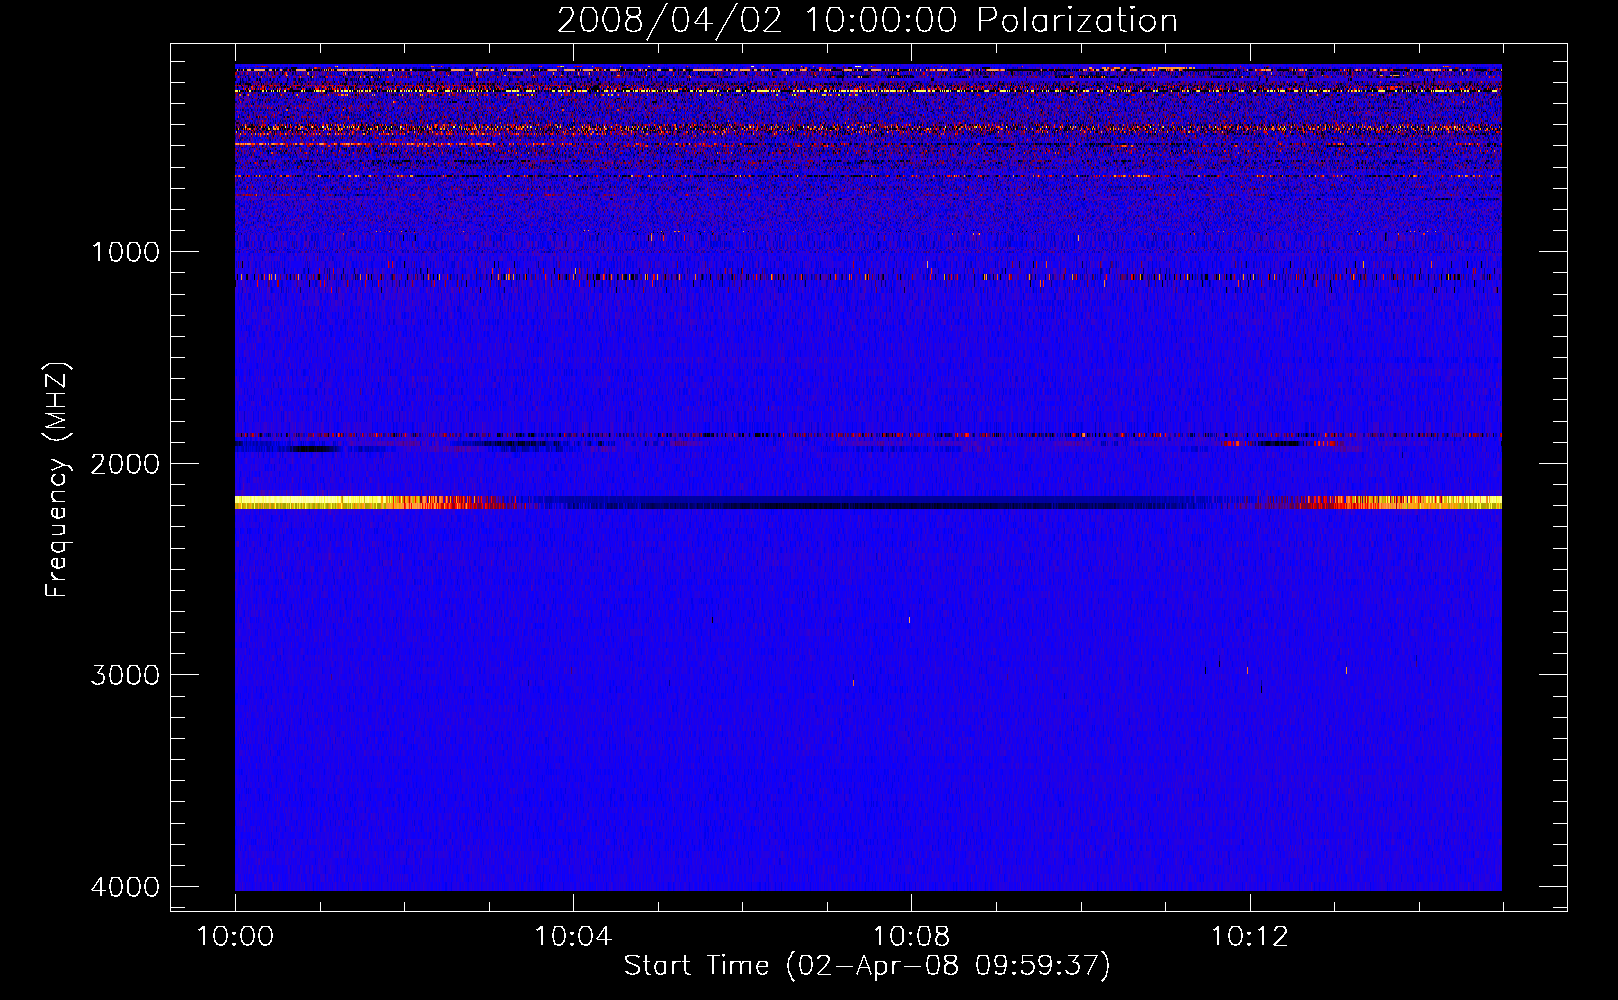Click the "Start Time (02-Apr-08 09:59:37)" x-axis label

[867, 965]
